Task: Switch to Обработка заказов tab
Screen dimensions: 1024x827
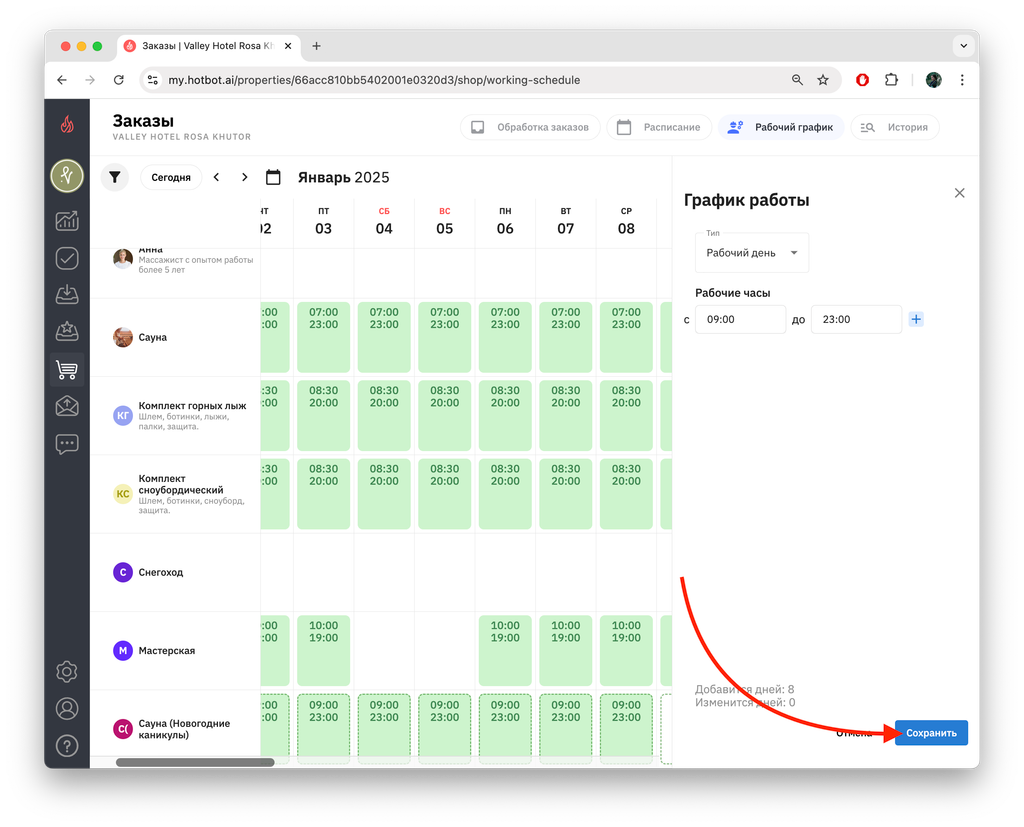Action: (x=530, y=127)
